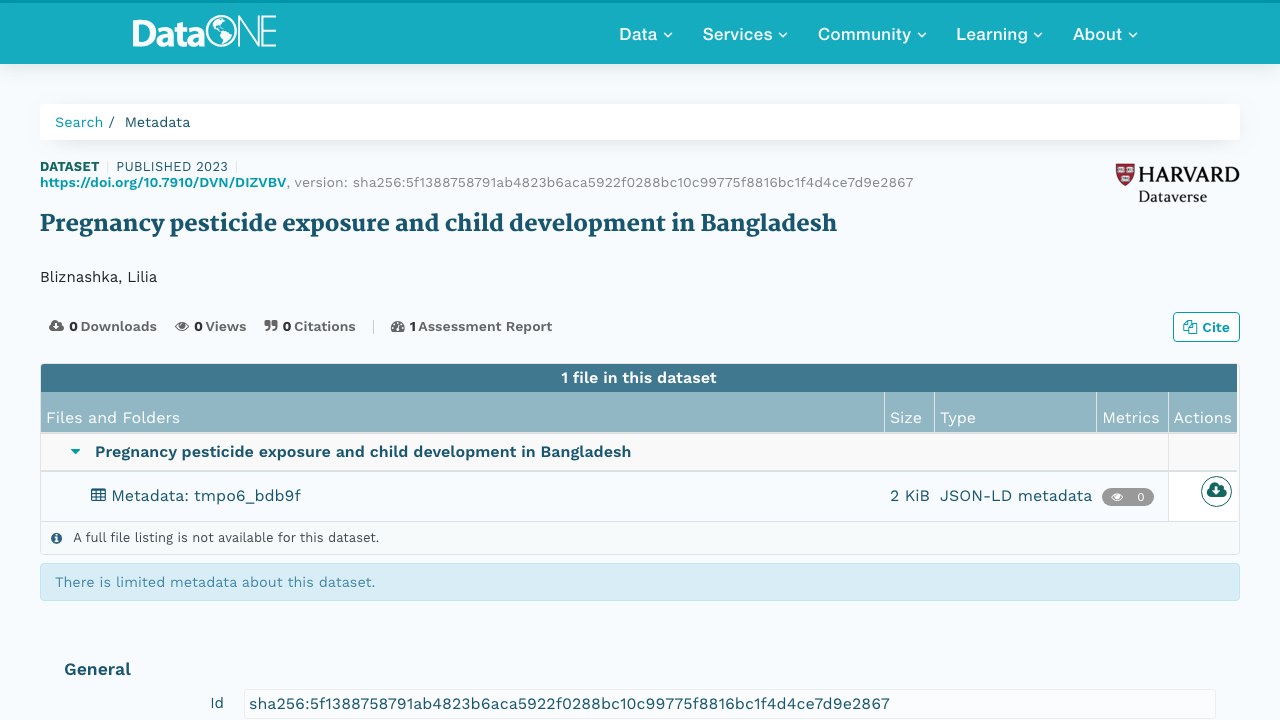Open the About dropdown menu
This screenshot has height=720, width=1280.
pos(1105,34)
